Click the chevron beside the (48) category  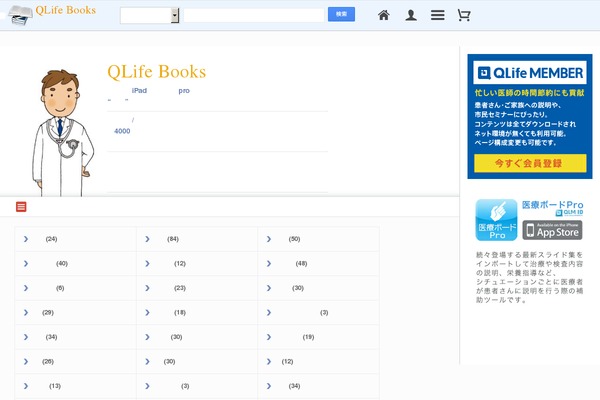pyautogui.click(x=269, y=263)
